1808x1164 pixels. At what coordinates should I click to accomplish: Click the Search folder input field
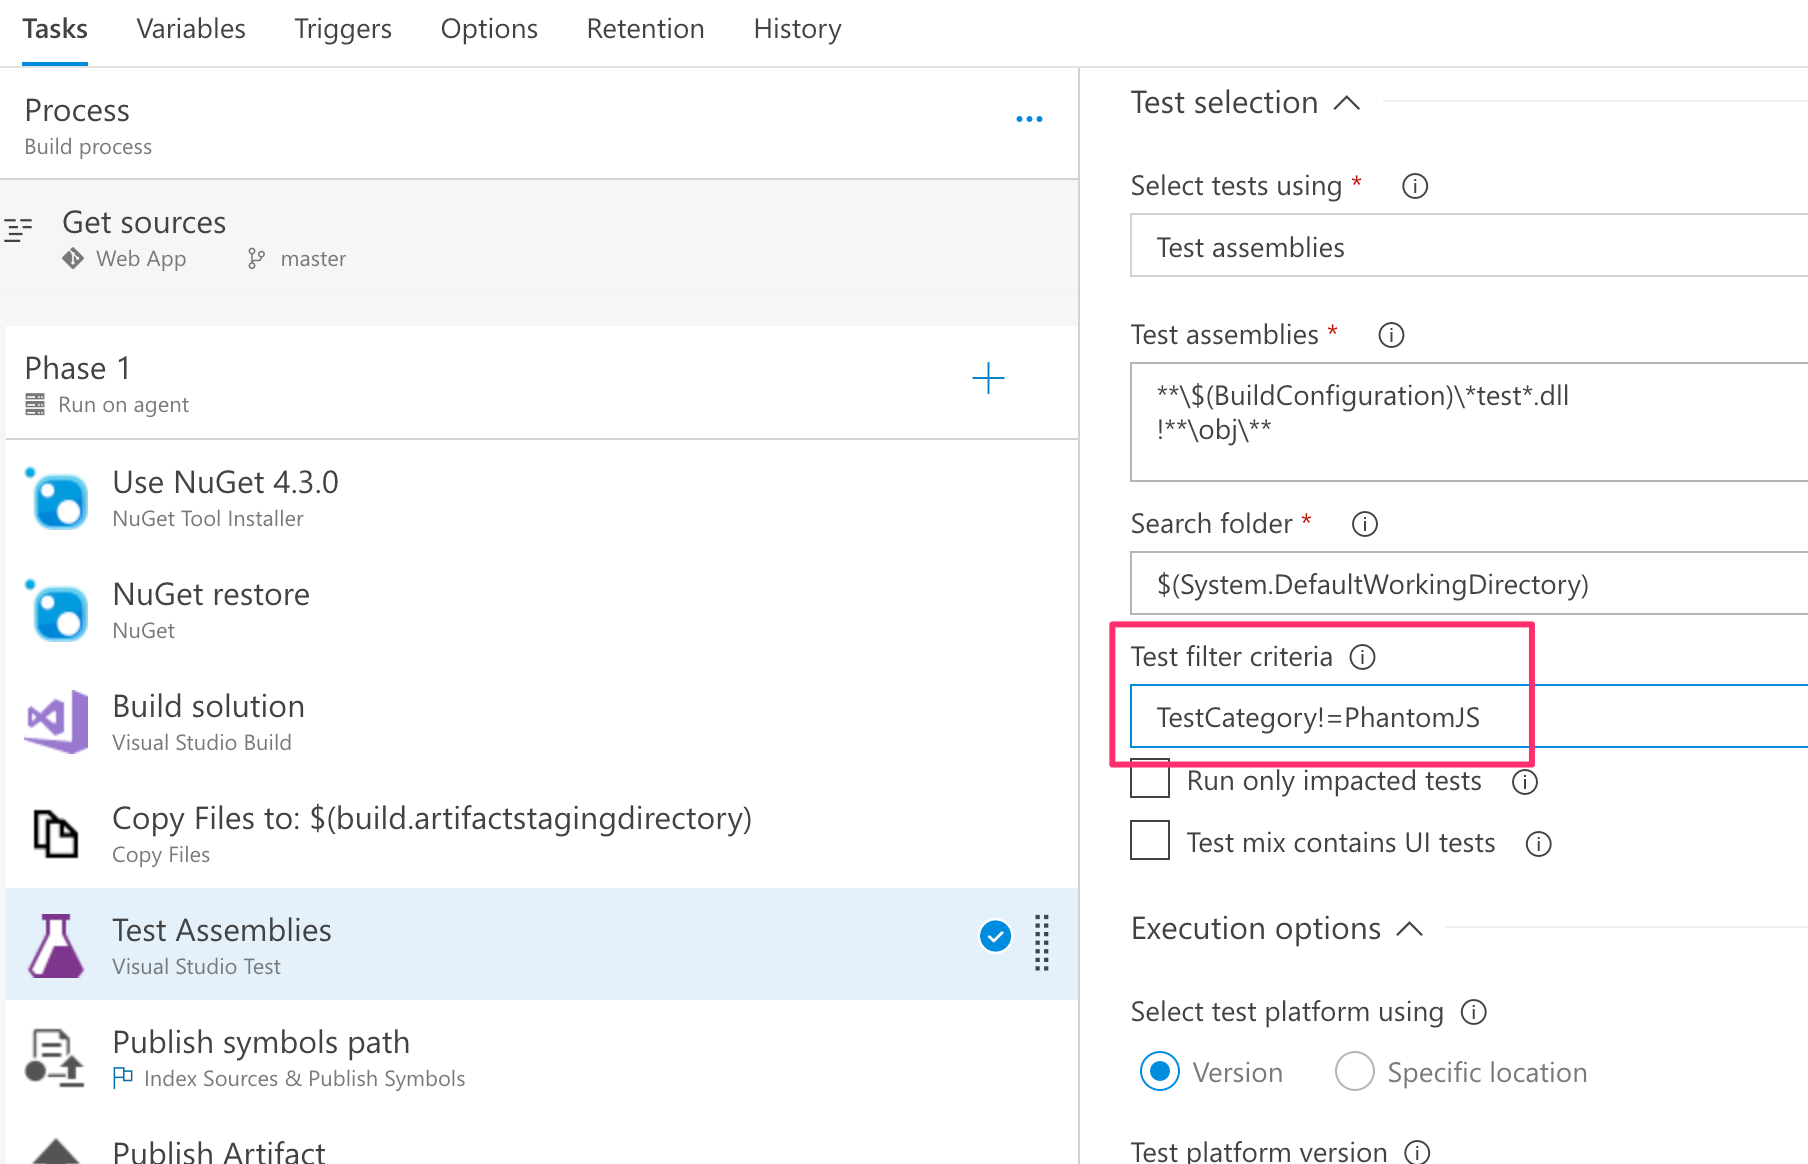pos(1469,583)
